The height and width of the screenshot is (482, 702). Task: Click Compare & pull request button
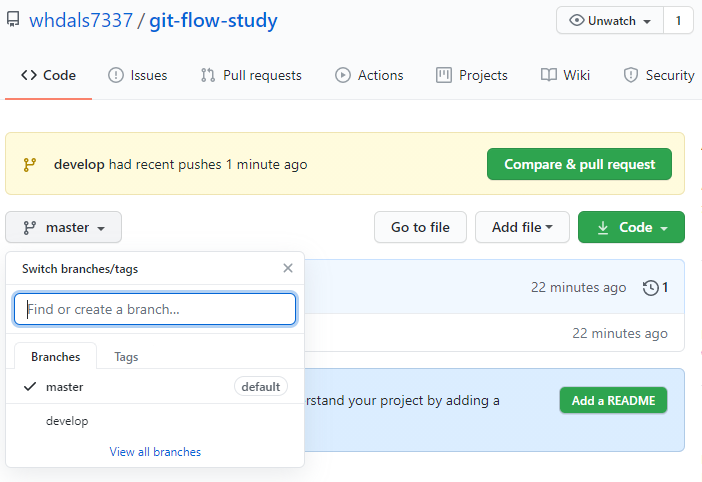579,164
